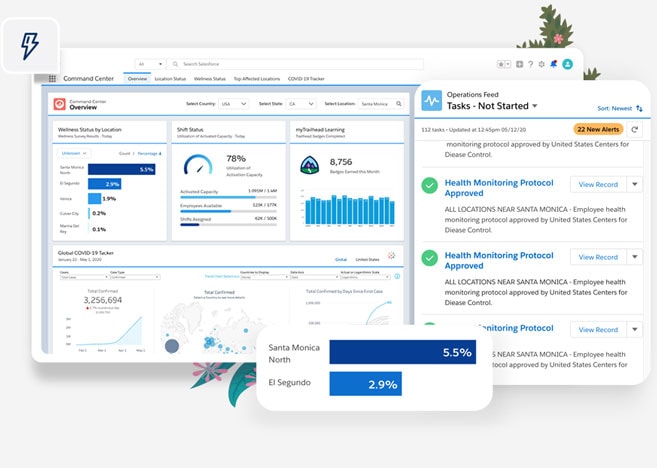Open the Cases dropdown in COVID tracker
The image size is (657, 468).
coord(84,277)
